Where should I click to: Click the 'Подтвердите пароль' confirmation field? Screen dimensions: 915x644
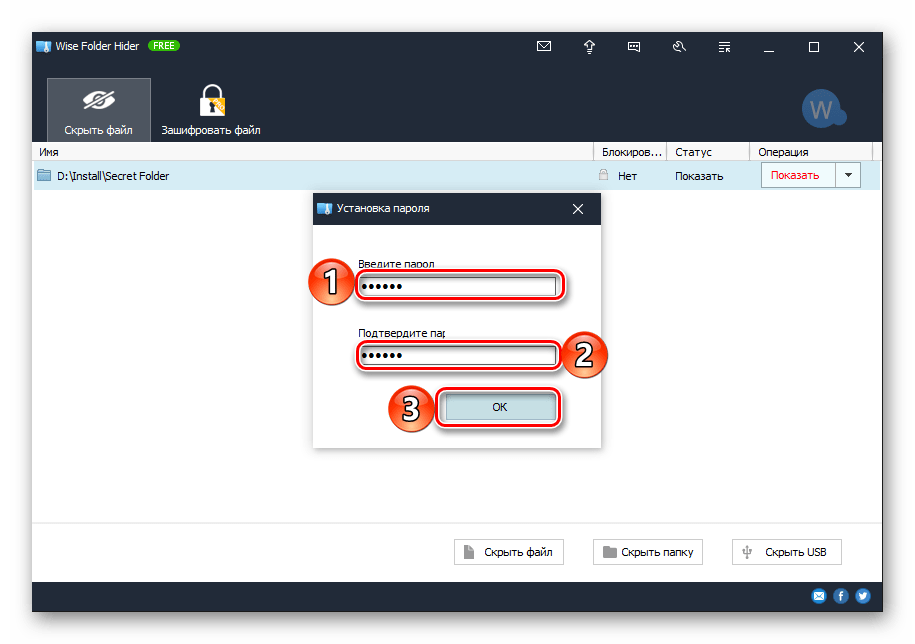pyautogui.click(x=456, y=356)
